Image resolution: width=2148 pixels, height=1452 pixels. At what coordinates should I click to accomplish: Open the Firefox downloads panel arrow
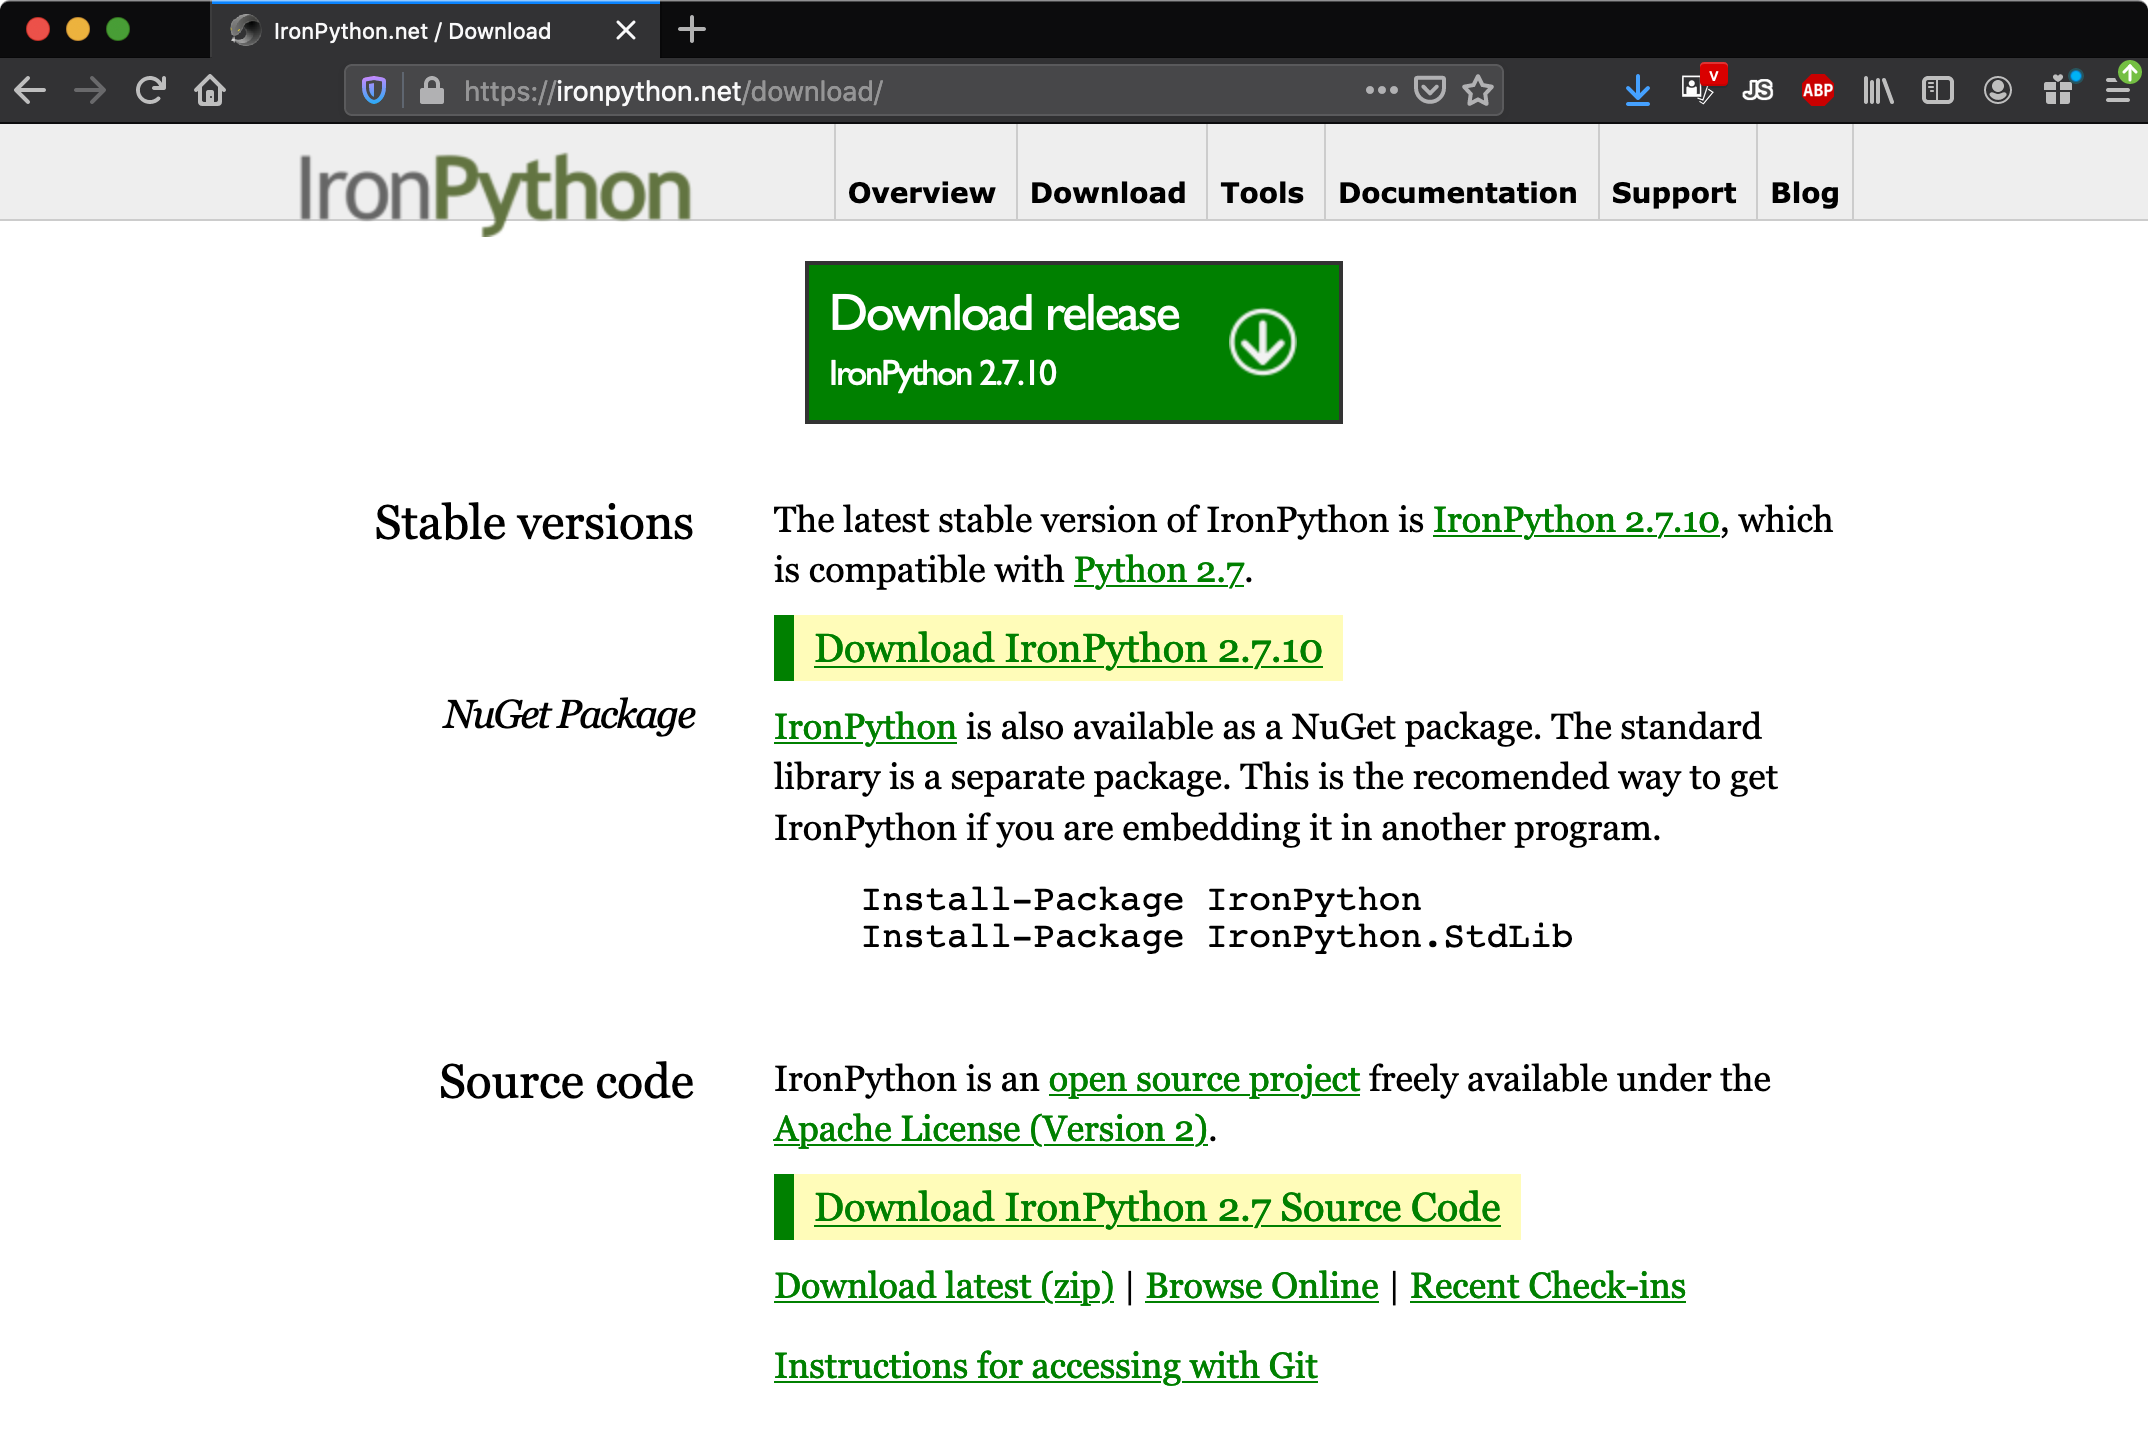pyautogui.click(x=1637, y=91)
